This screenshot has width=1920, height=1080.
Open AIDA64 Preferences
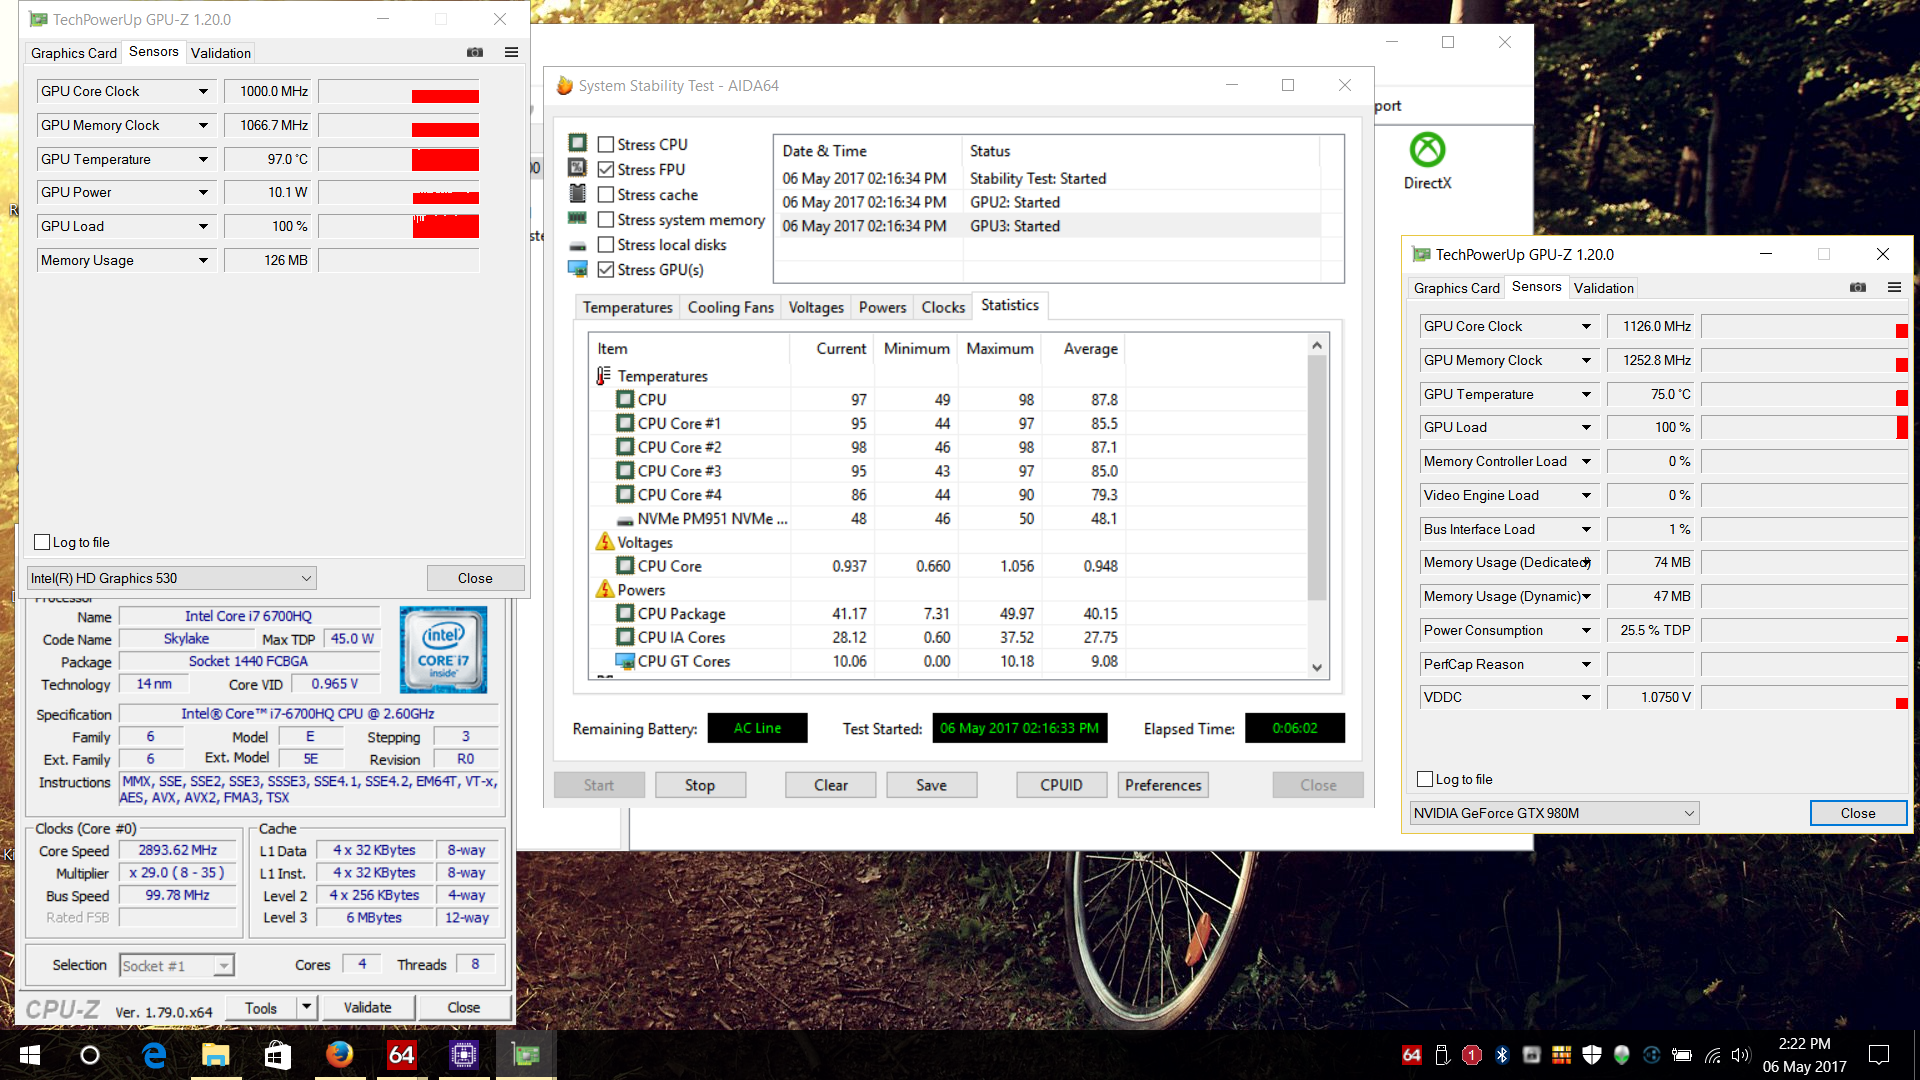(1162, 785)
